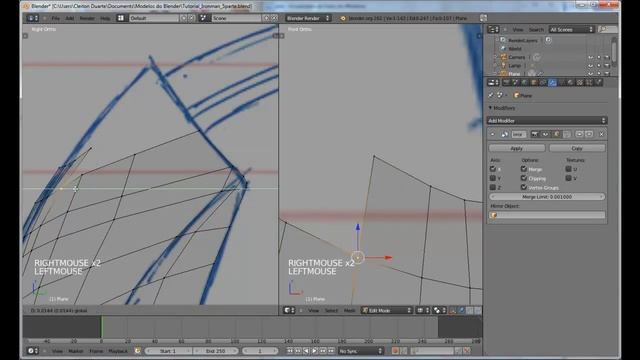The height and width of the screenshot is (360, 640).
Task: Remove the Mirror modifier with X
Action: tap(602, 134)
